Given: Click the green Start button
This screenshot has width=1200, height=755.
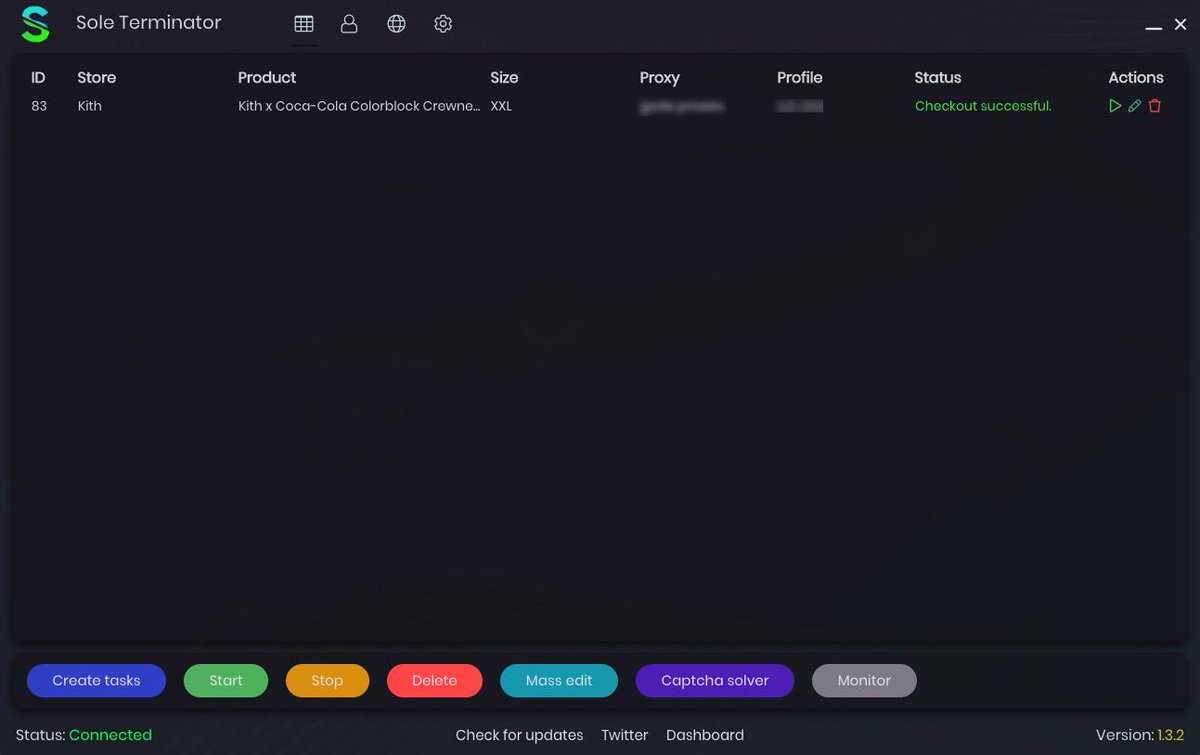Looking at the screenshot, I should pos(226,680).
